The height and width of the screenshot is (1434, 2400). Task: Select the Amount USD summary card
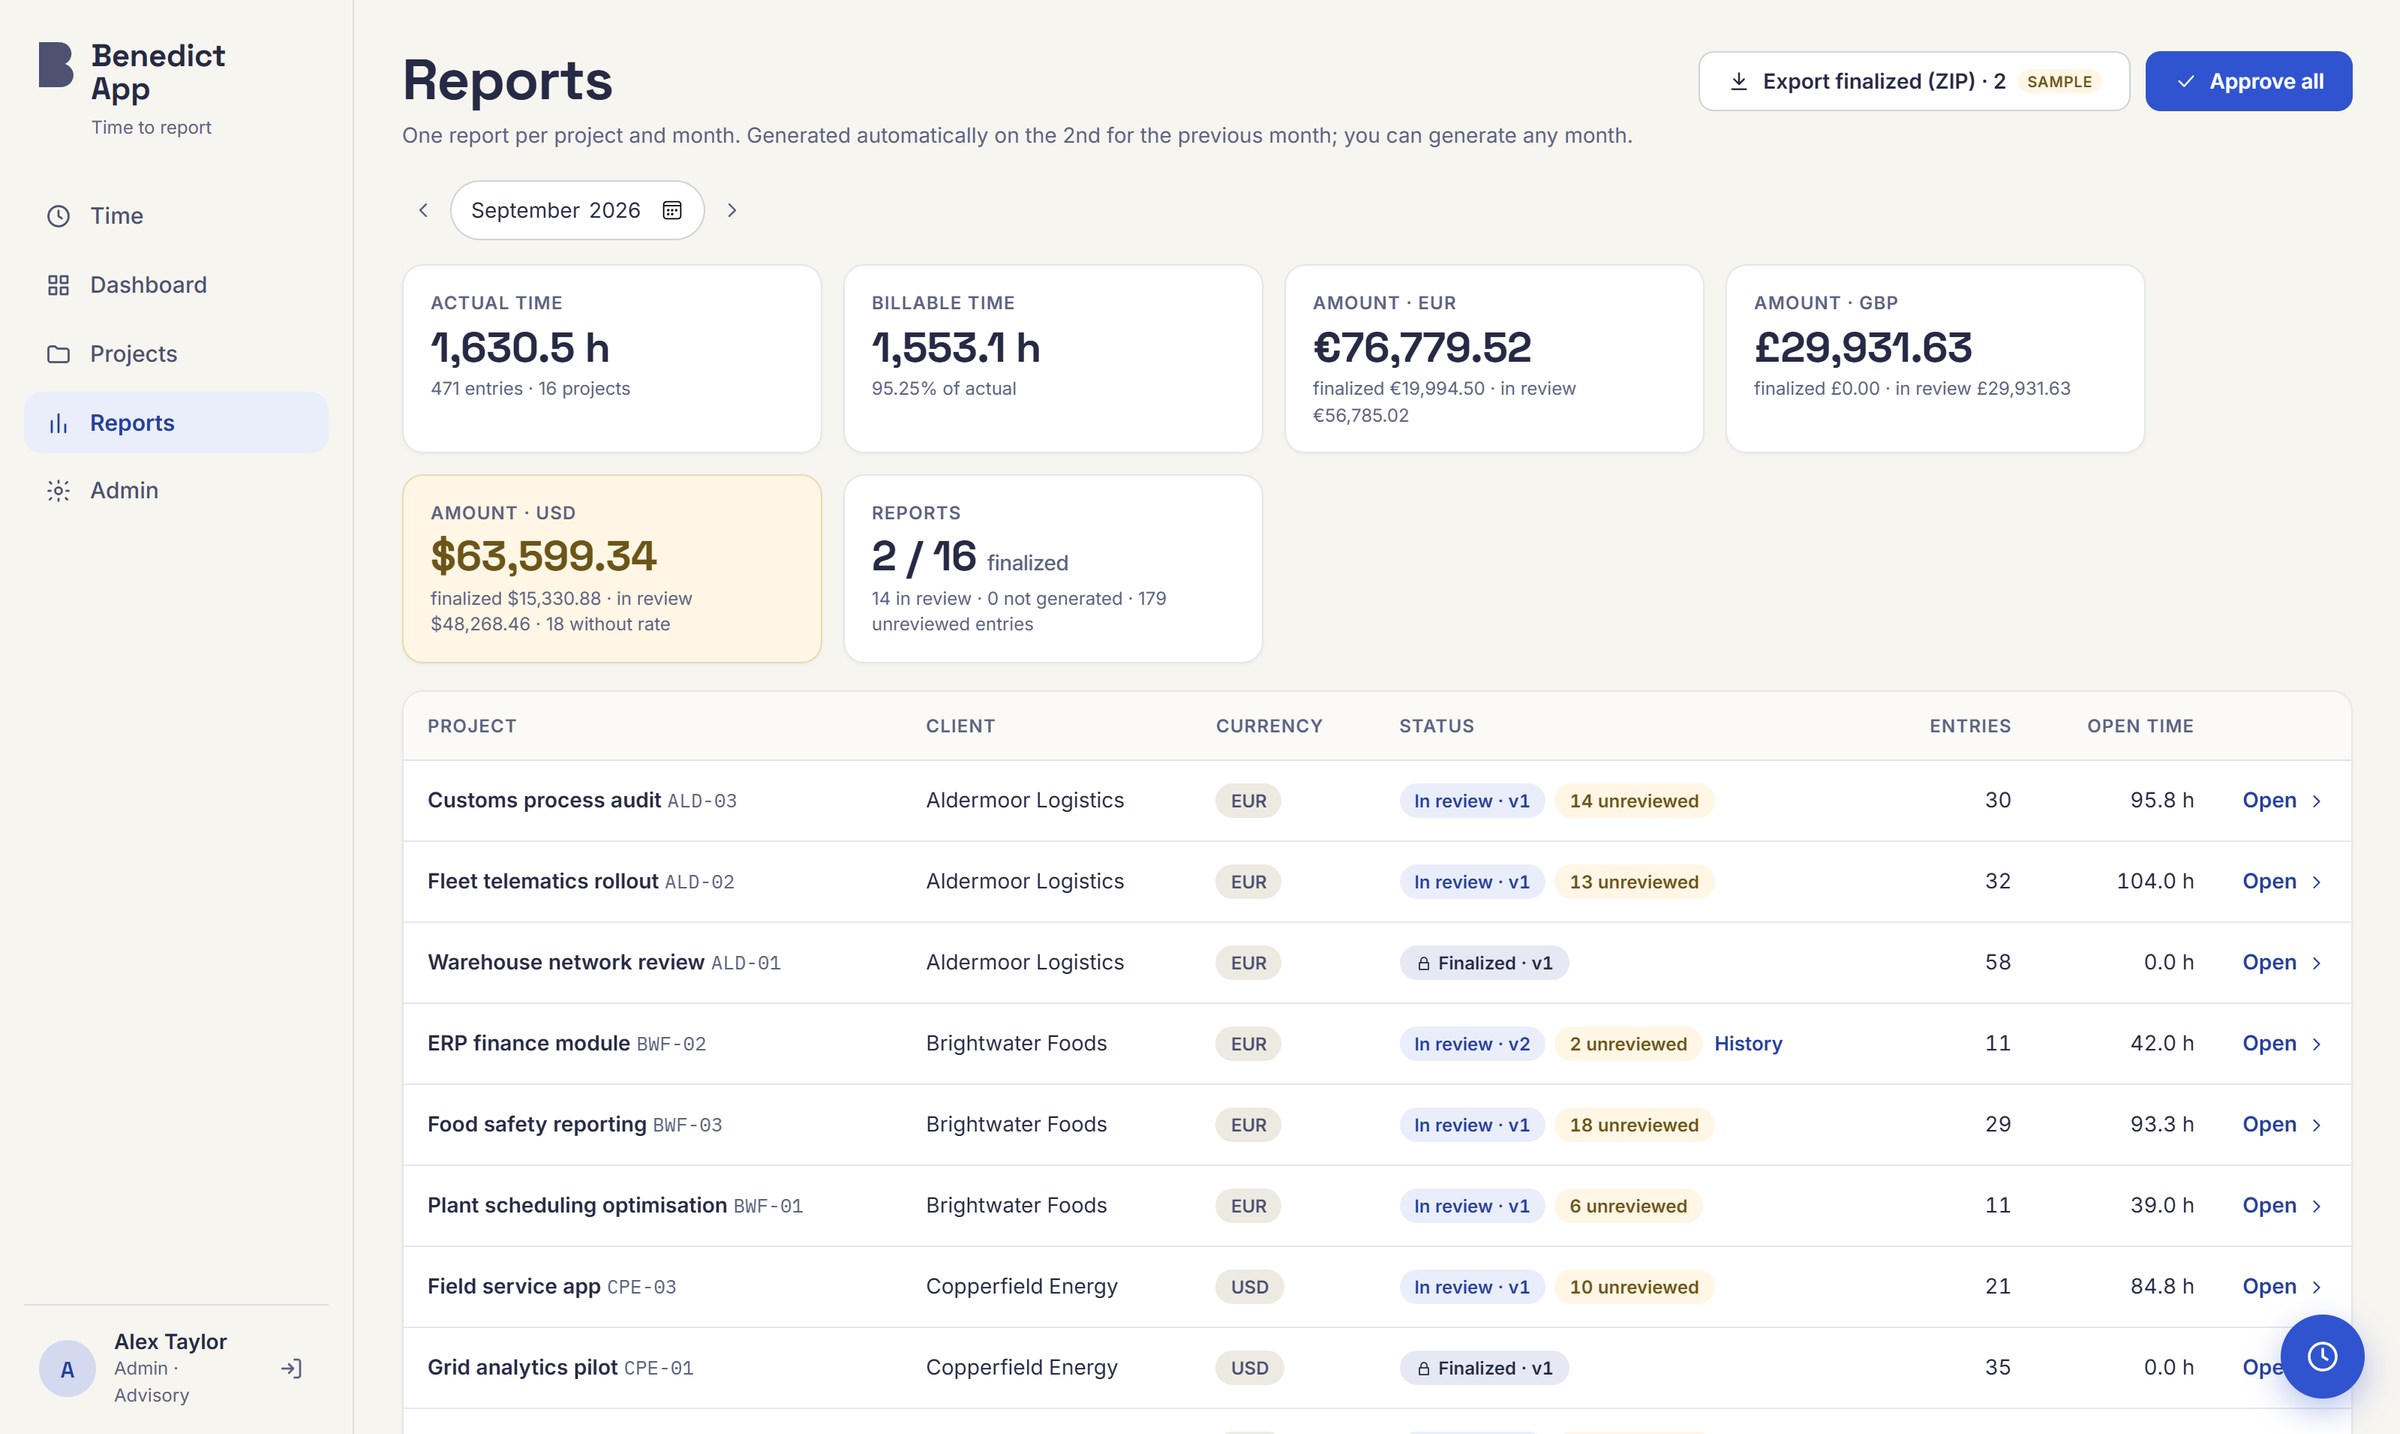click(612, 568)
